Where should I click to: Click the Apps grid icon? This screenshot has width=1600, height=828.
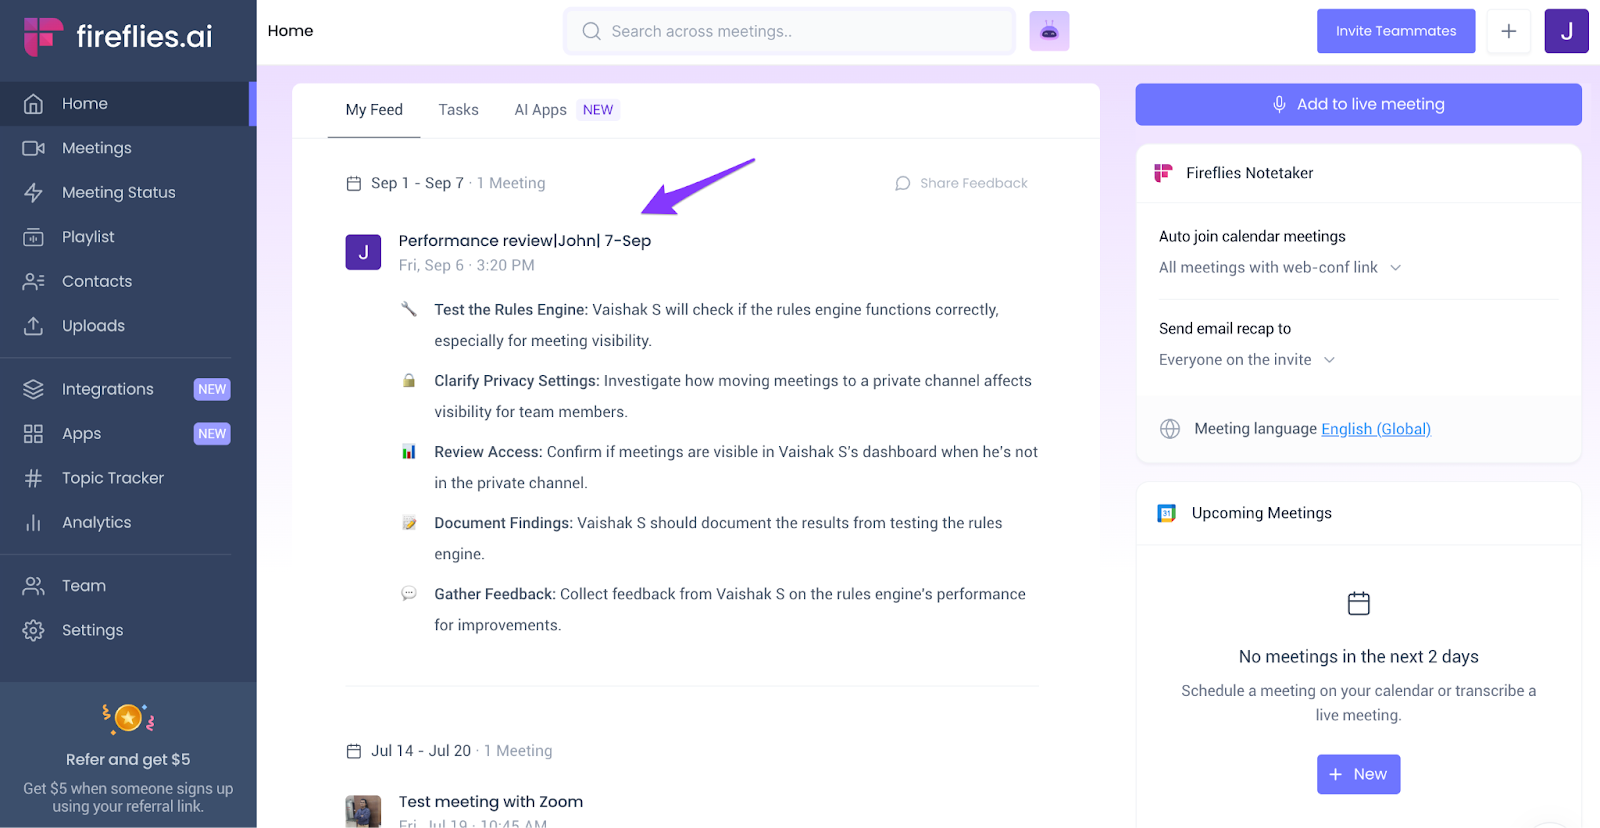pyautogui.click(x=33, y=434)
